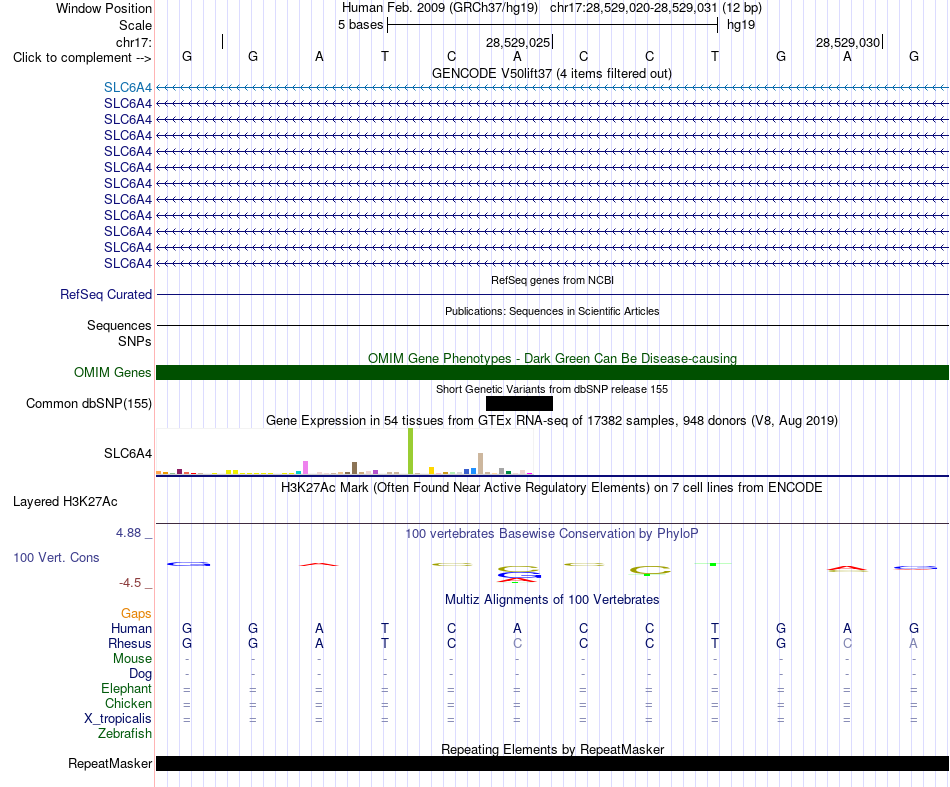Screen dimensions: 950x787
Task: Click the X_tropicalis species row label
Action: [x=118, y=719]
